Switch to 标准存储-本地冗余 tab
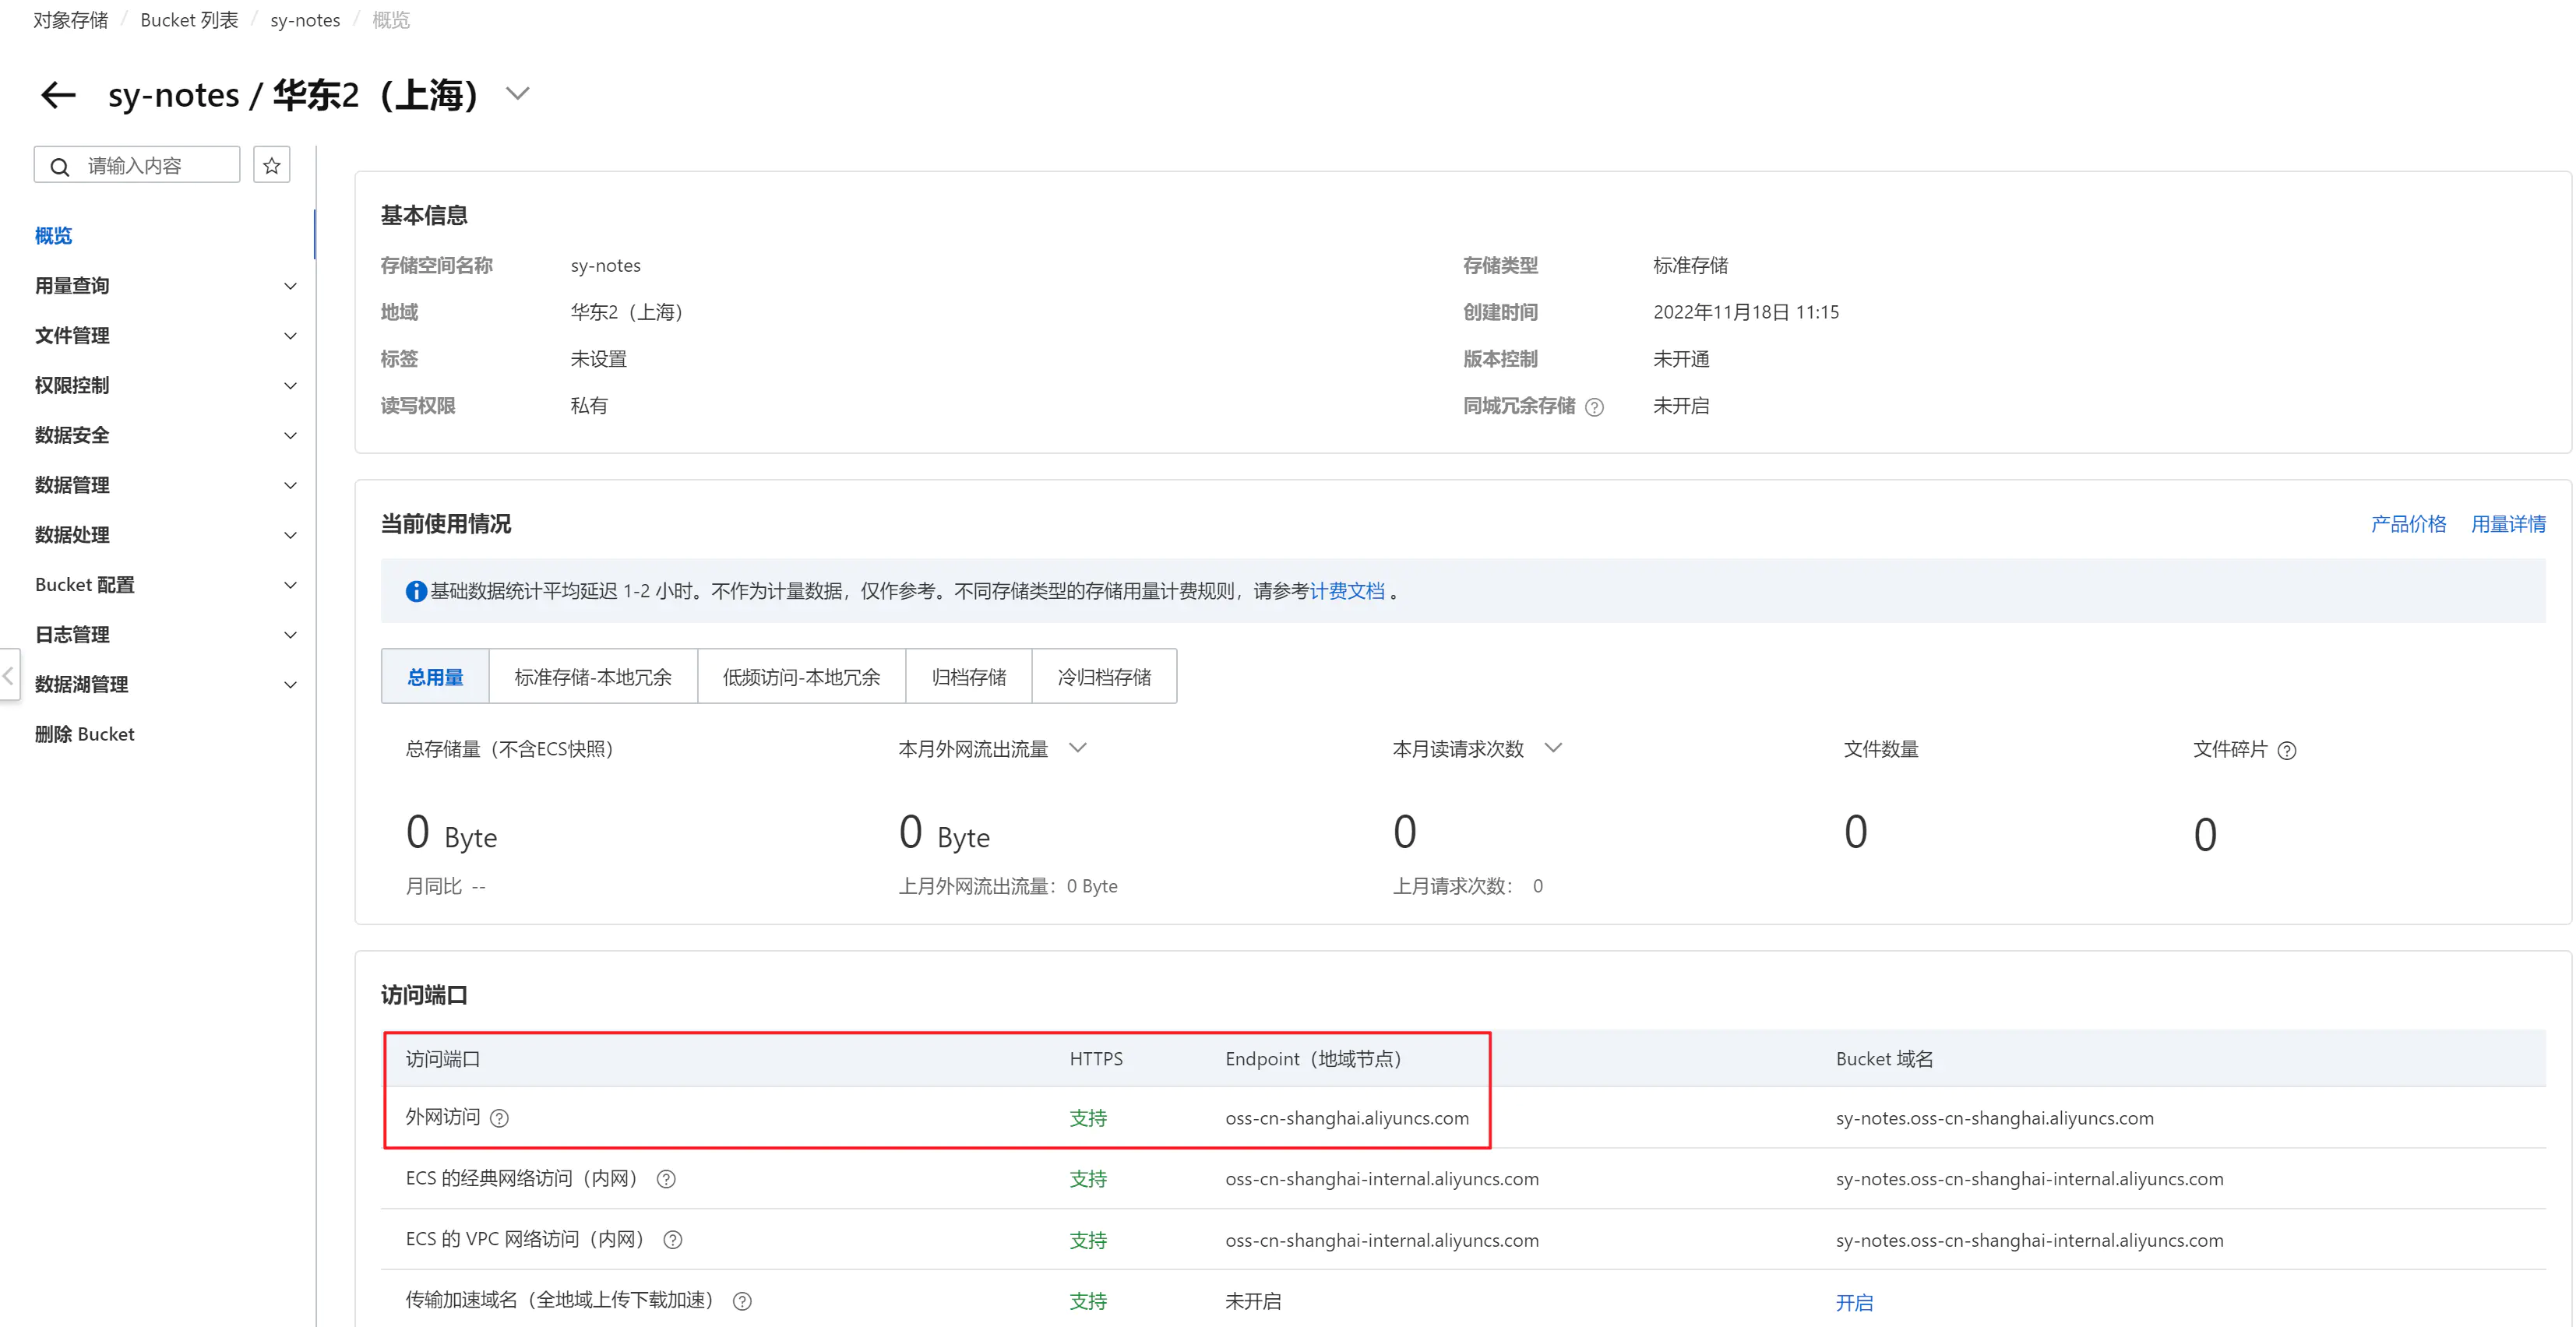The image size is (2576, 1327). click(x=593, y=677)
